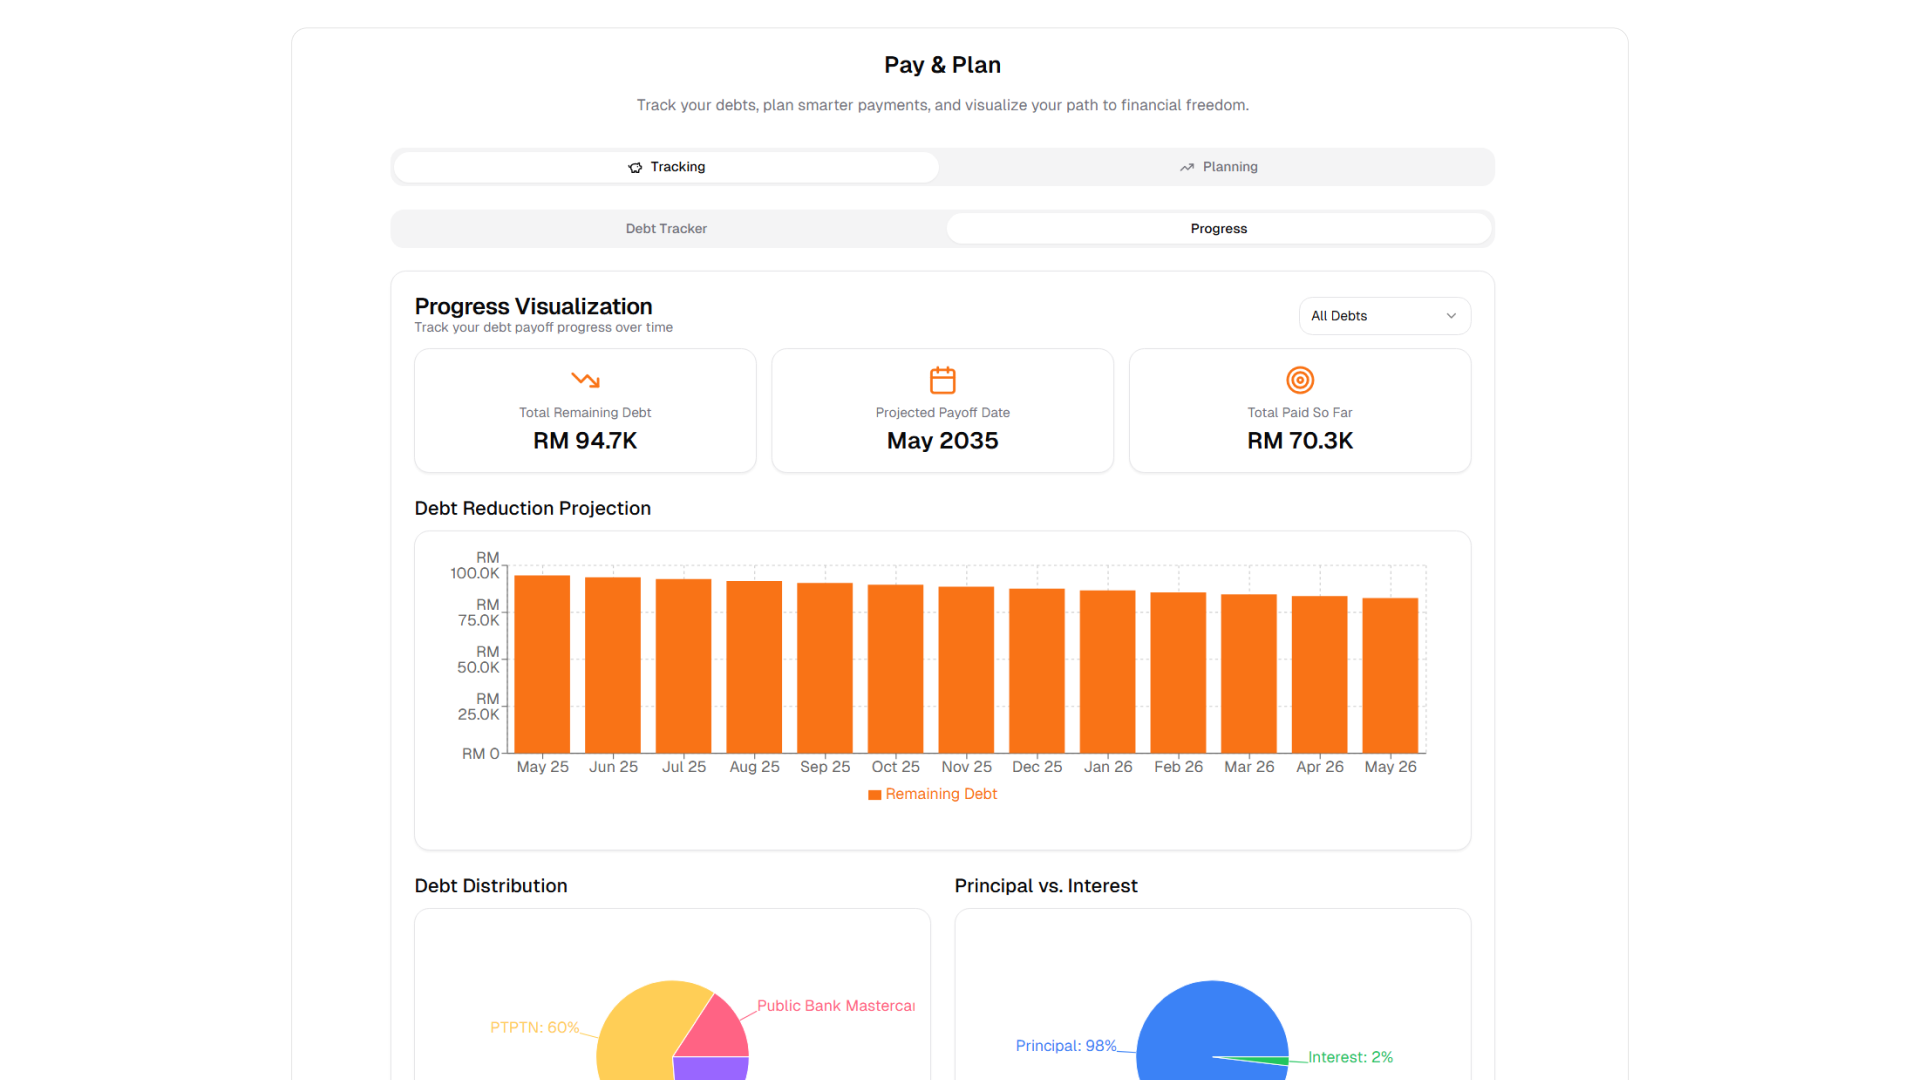This screenshot has width=1920, height=1080.
Task: Switch to the Tracking tab
Action: [x=666, y=167]
